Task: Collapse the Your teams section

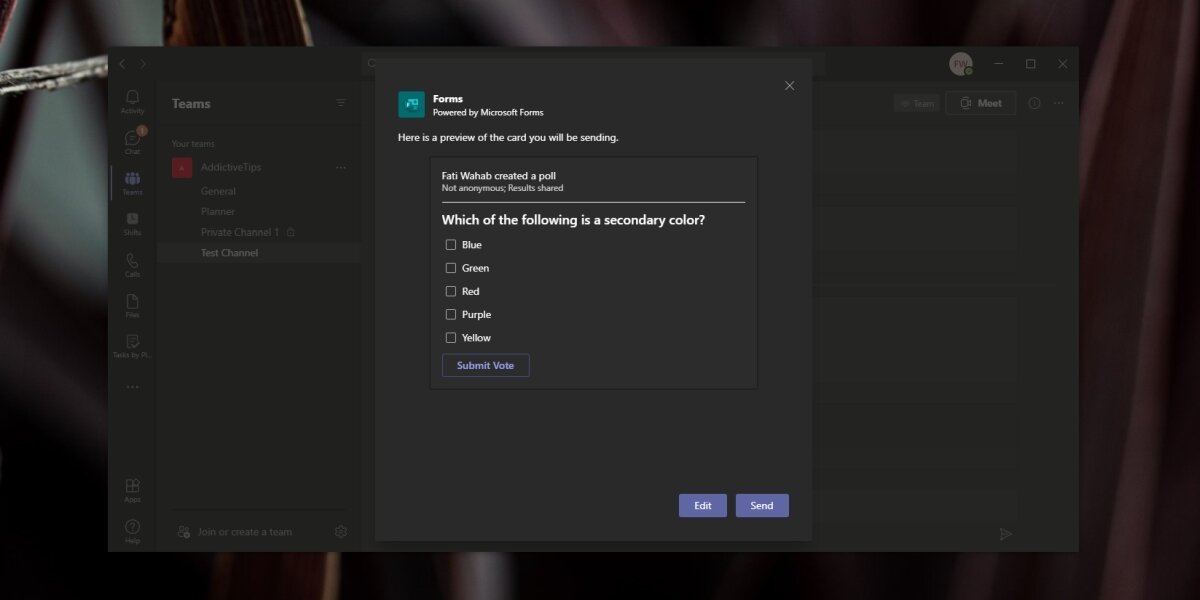Action: tap(192, 143)
